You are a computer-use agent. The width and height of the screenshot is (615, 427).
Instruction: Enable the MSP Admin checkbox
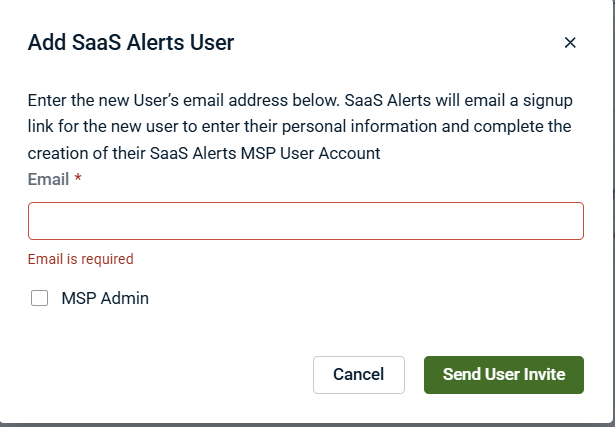click(x=40, y=298)
